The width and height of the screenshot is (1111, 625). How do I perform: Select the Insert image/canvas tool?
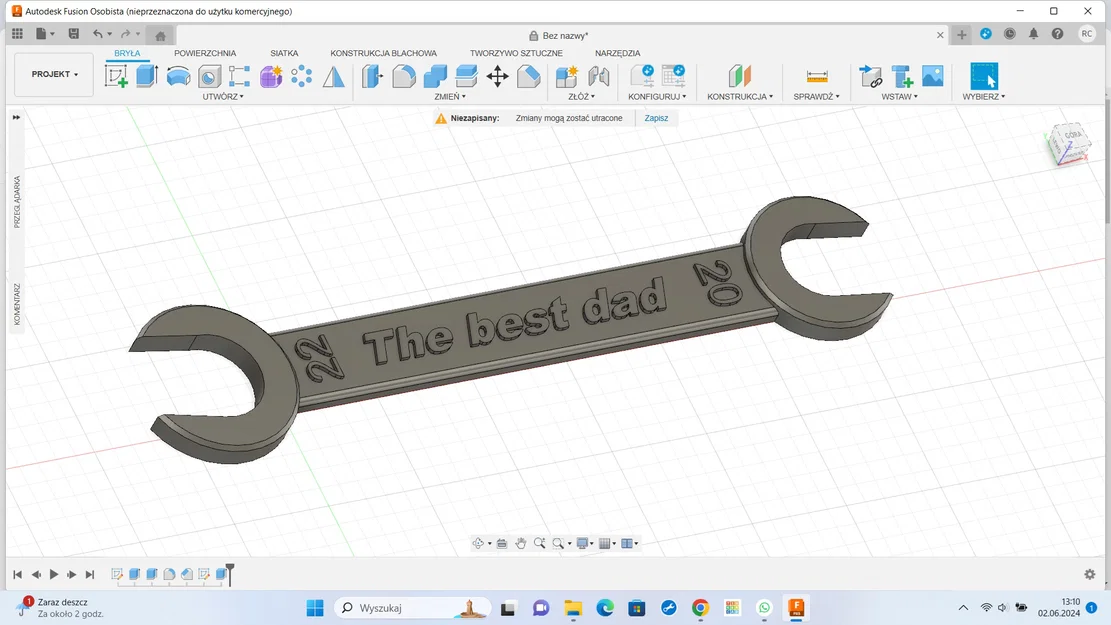[932, 76]
